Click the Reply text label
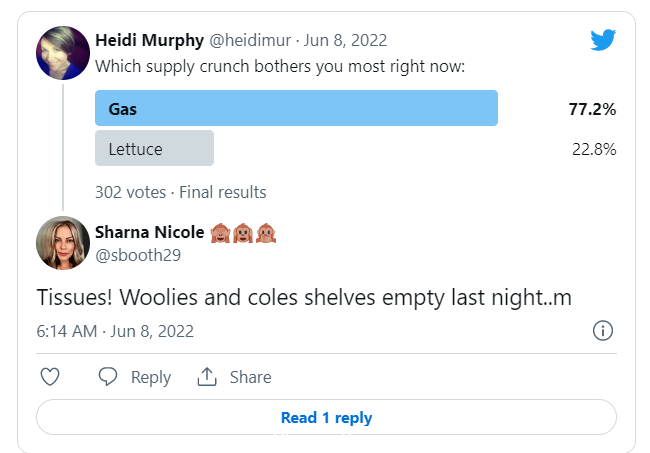 (151, 378)
